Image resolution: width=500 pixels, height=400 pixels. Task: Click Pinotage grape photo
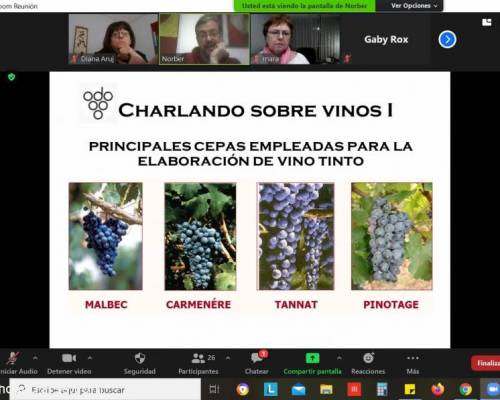point(392,236)
